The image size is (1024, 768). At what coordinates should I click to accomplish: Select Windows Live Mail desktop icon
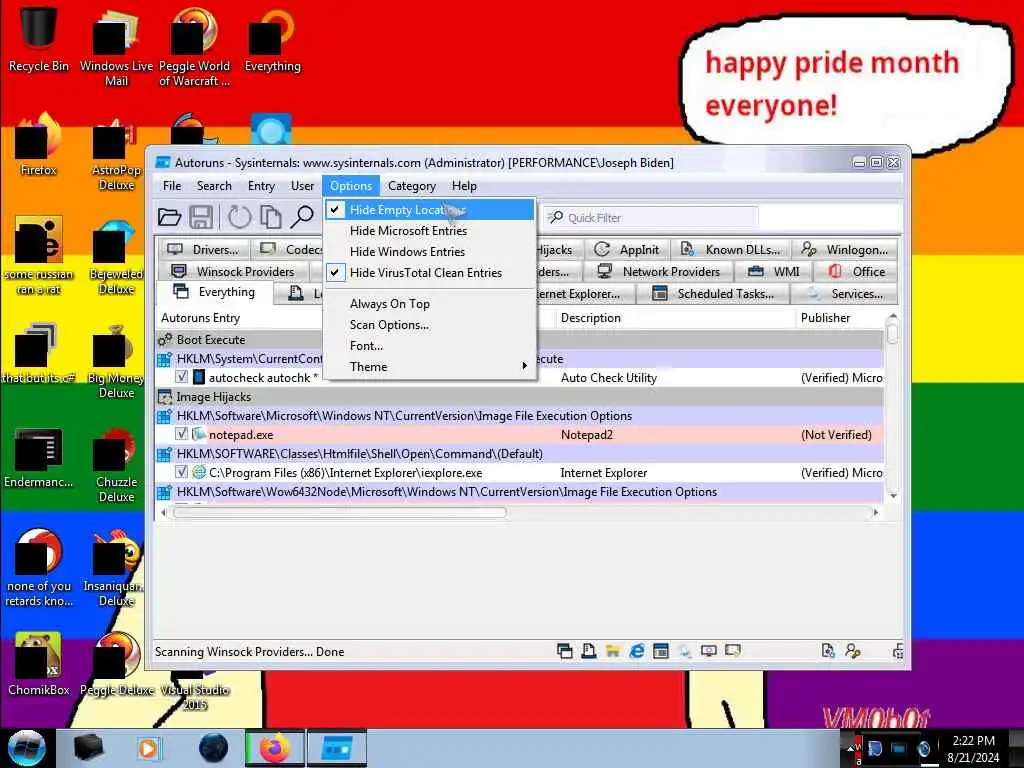[x=116, y=46]
